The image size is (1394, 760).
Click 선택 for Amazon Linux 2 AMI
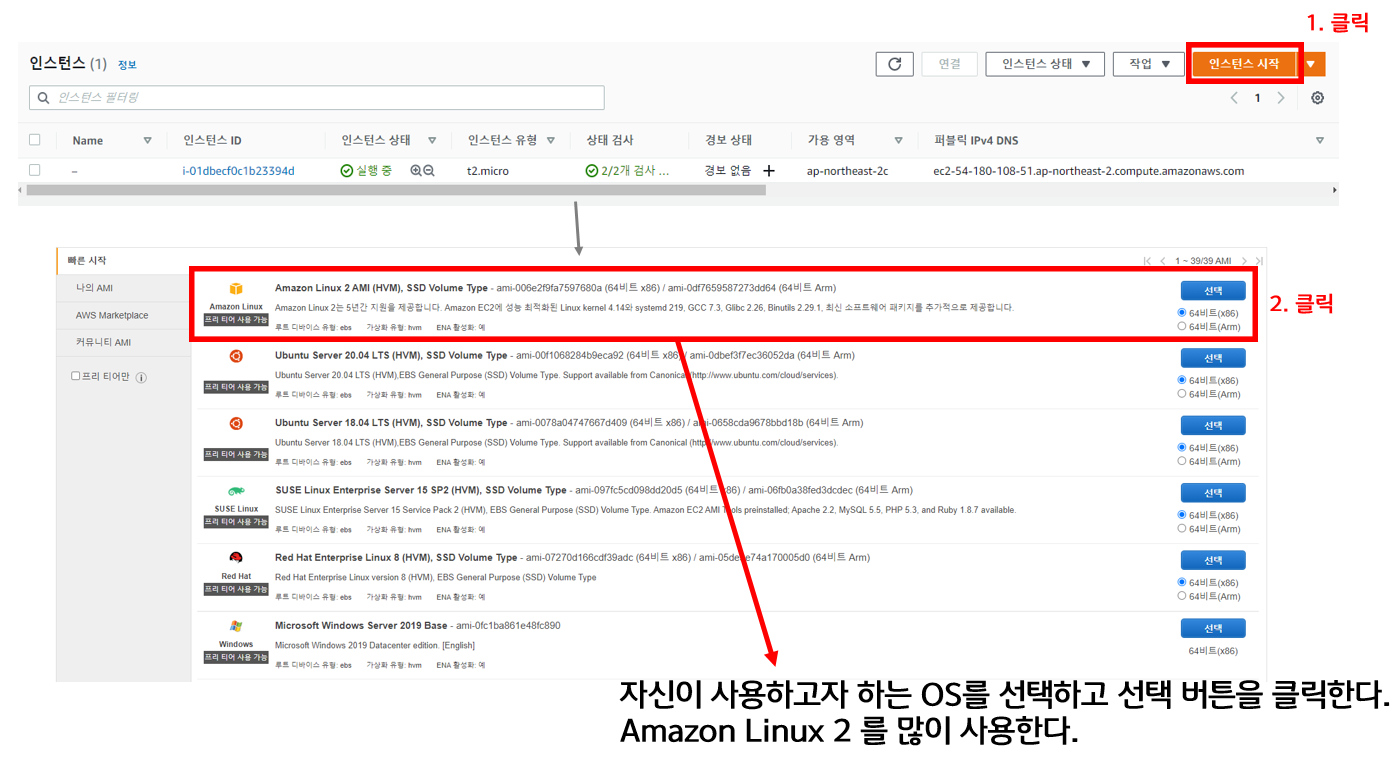[1213, 291]
